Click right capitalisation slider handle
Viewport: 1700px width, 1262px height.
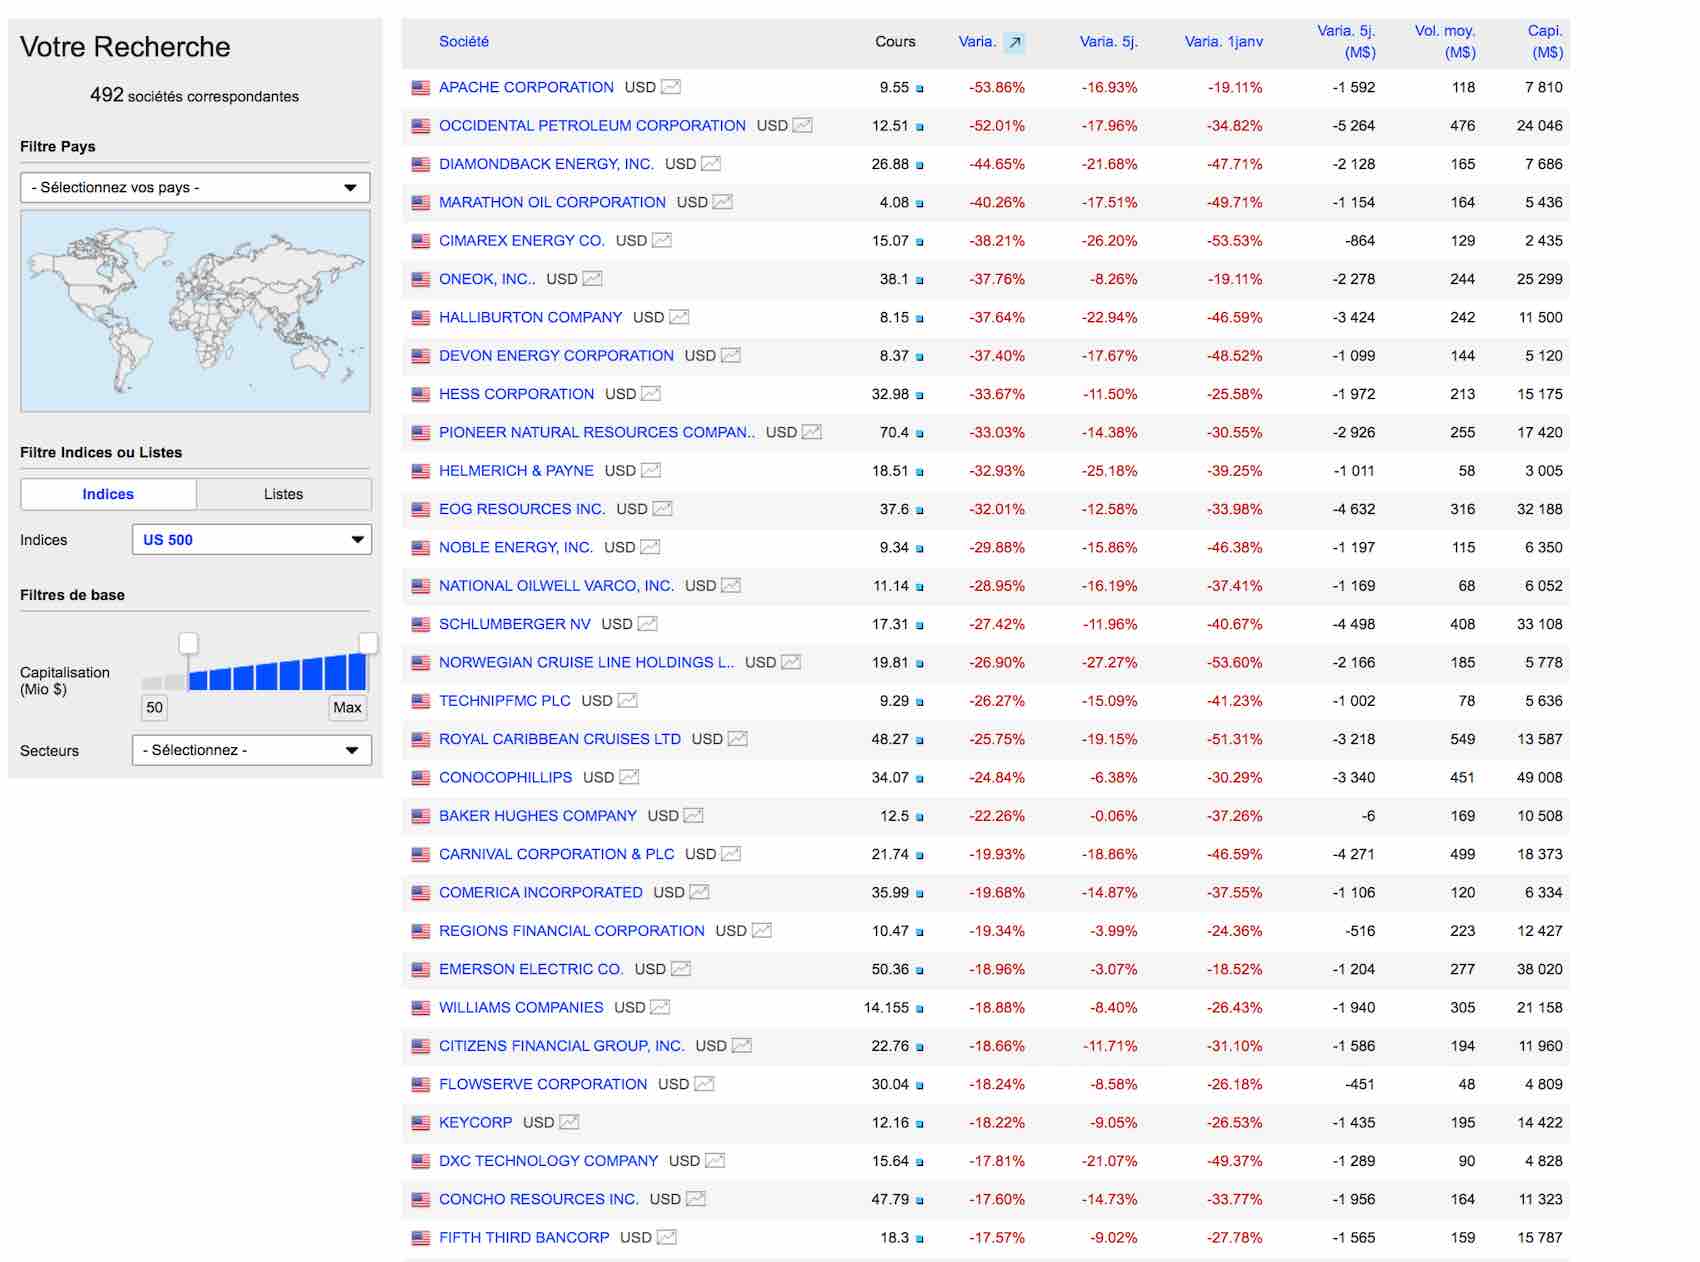coord(368,643)
